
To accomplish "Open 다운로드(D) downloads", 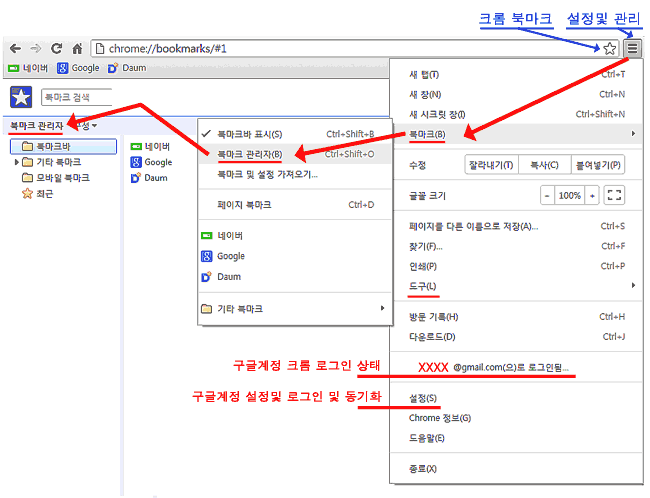I will click(x=517, y=337).
